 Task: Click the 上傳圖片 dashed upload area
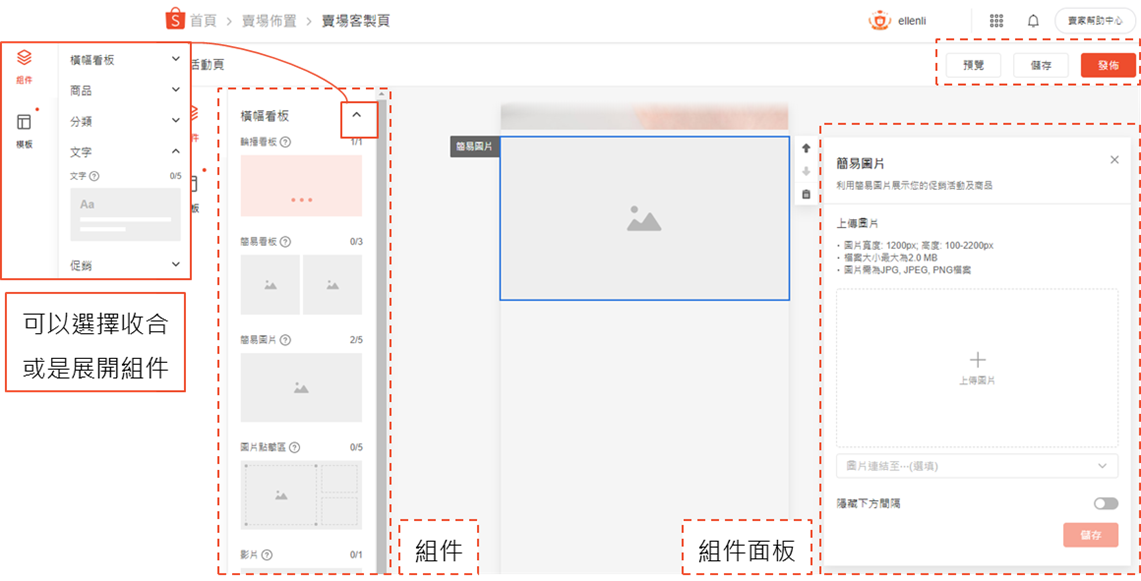pyautogui.click(x=977, y=368)
